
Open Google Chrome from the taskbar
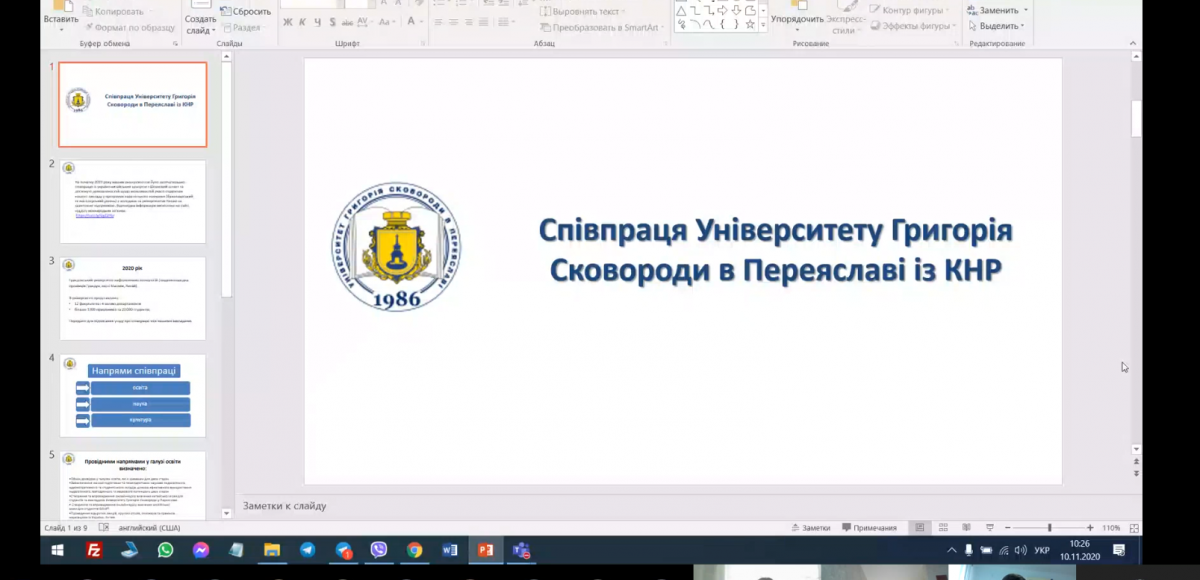(414, 550)
